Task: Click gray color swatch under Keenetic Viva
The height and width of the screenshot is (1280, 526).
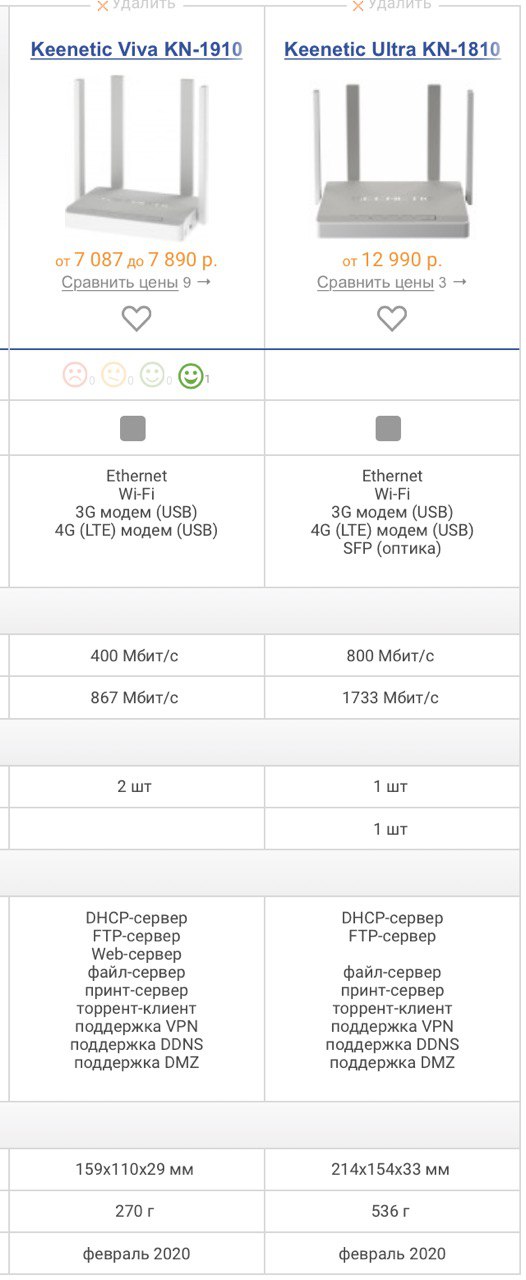Action: [133, 429]
